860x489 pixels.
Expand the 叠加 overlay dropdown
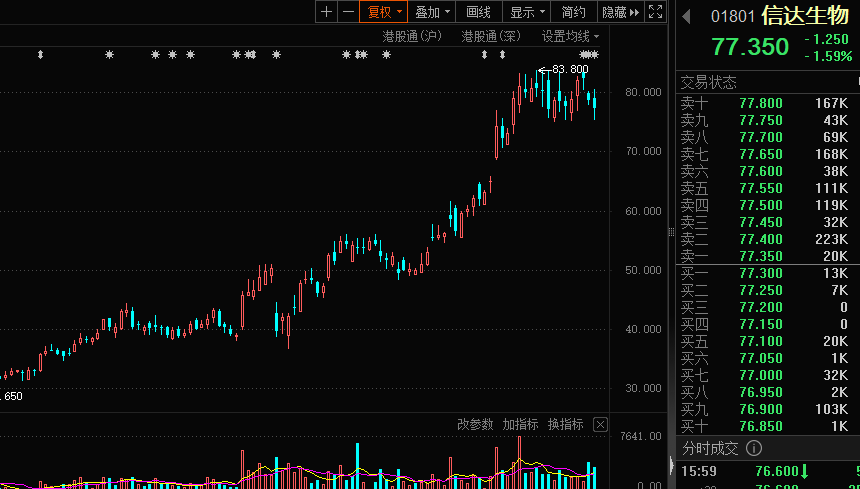[x=433, y=12]
